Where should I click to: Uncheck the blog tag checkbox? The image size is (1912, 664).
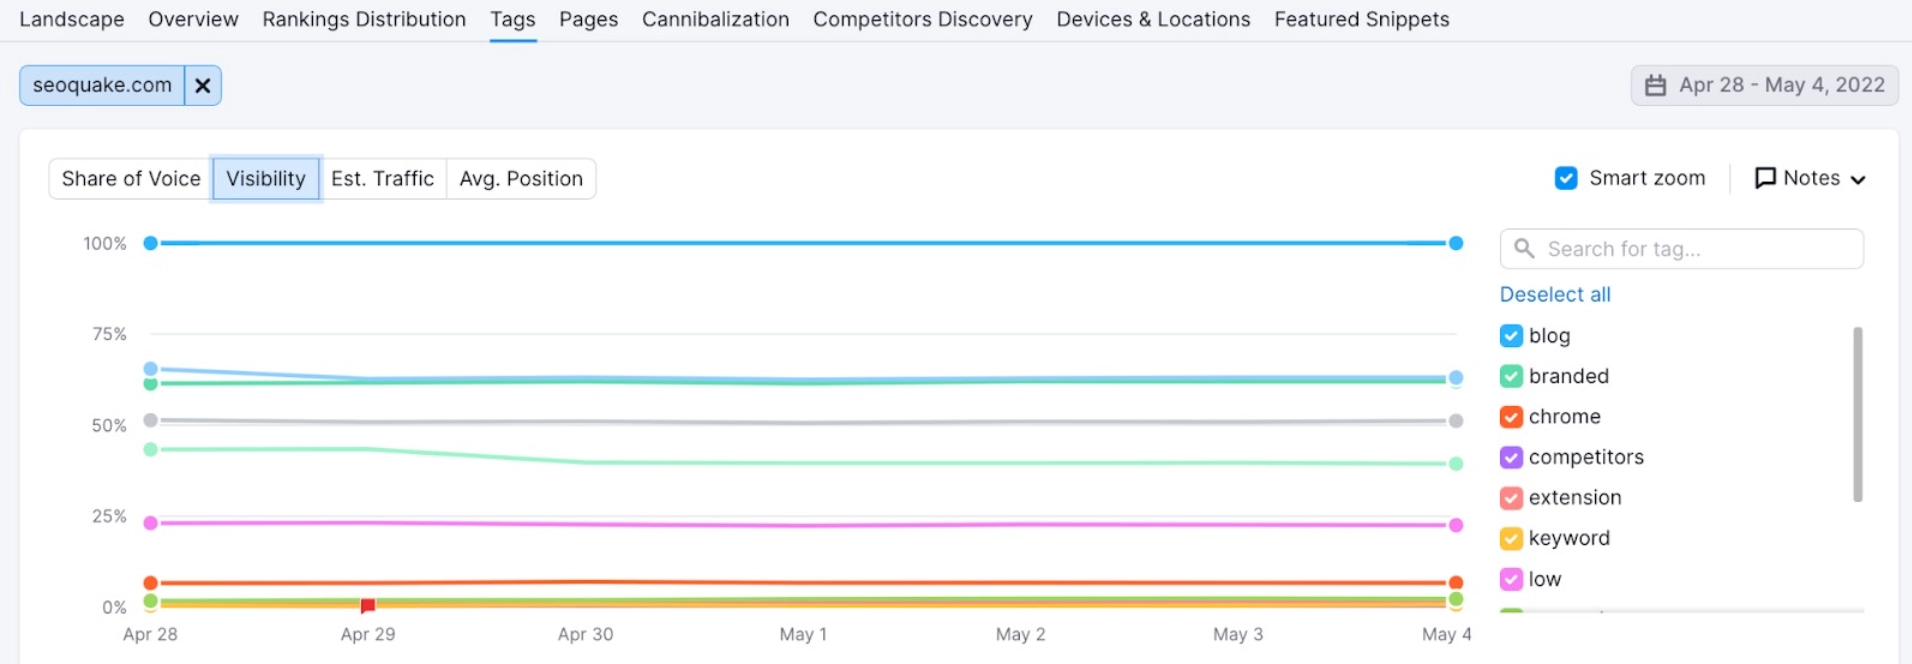point(1511,336)
